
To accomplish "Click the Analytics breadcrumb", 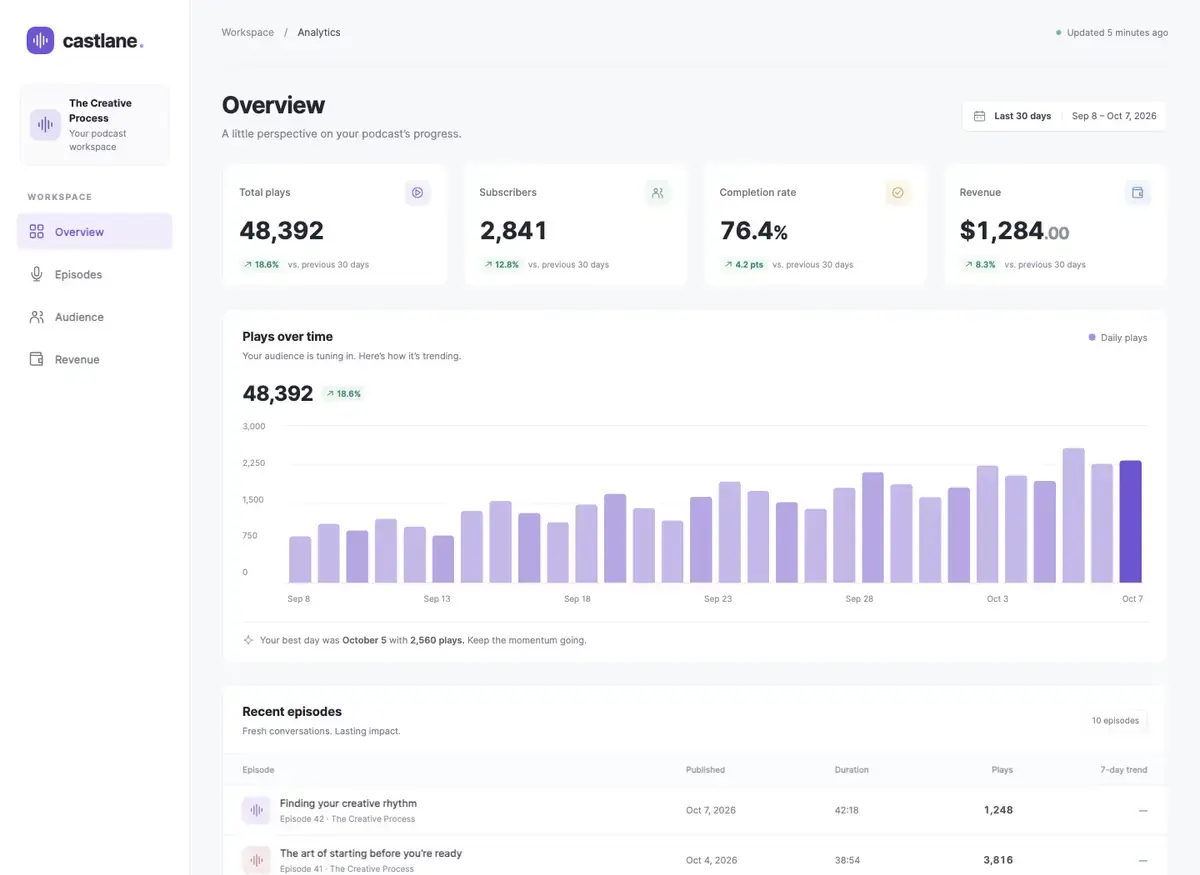I will [x=319, y=33].
